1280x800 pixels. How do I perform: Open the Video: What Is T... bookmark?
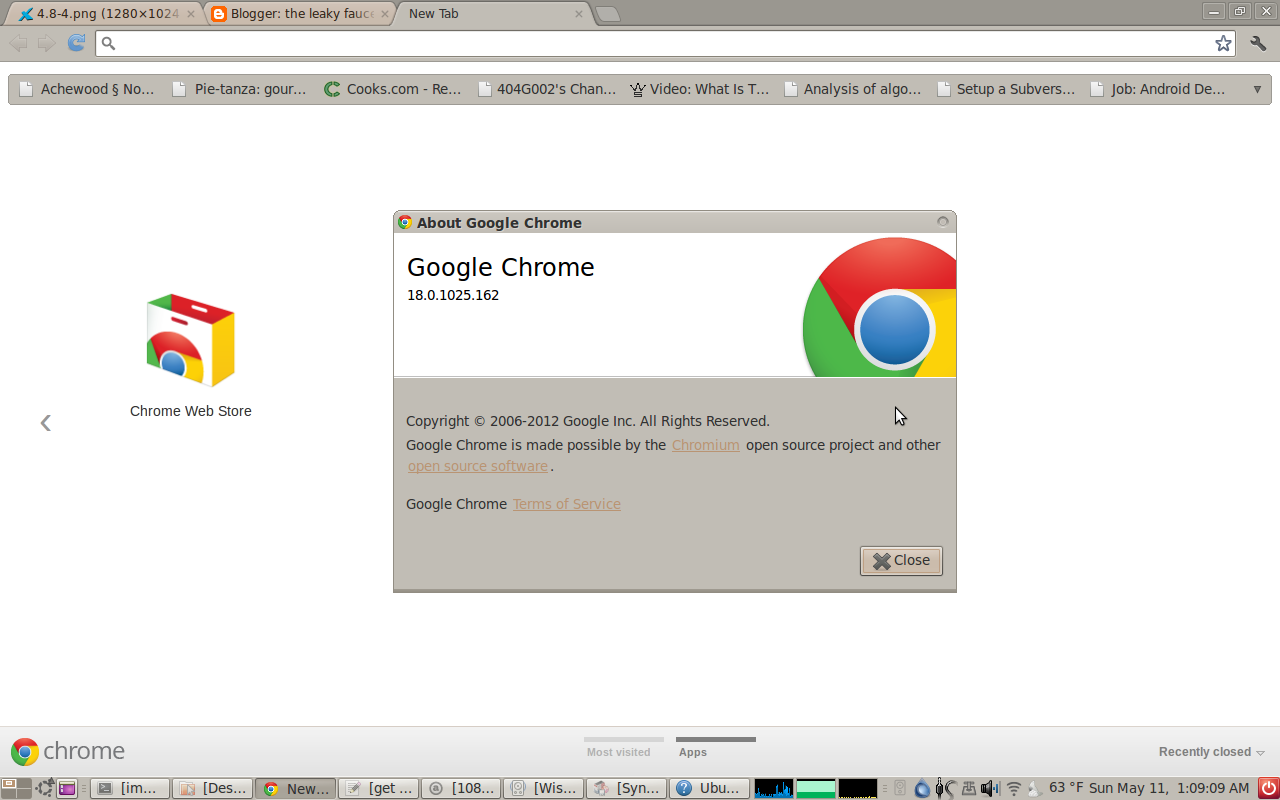click(700, 89)
